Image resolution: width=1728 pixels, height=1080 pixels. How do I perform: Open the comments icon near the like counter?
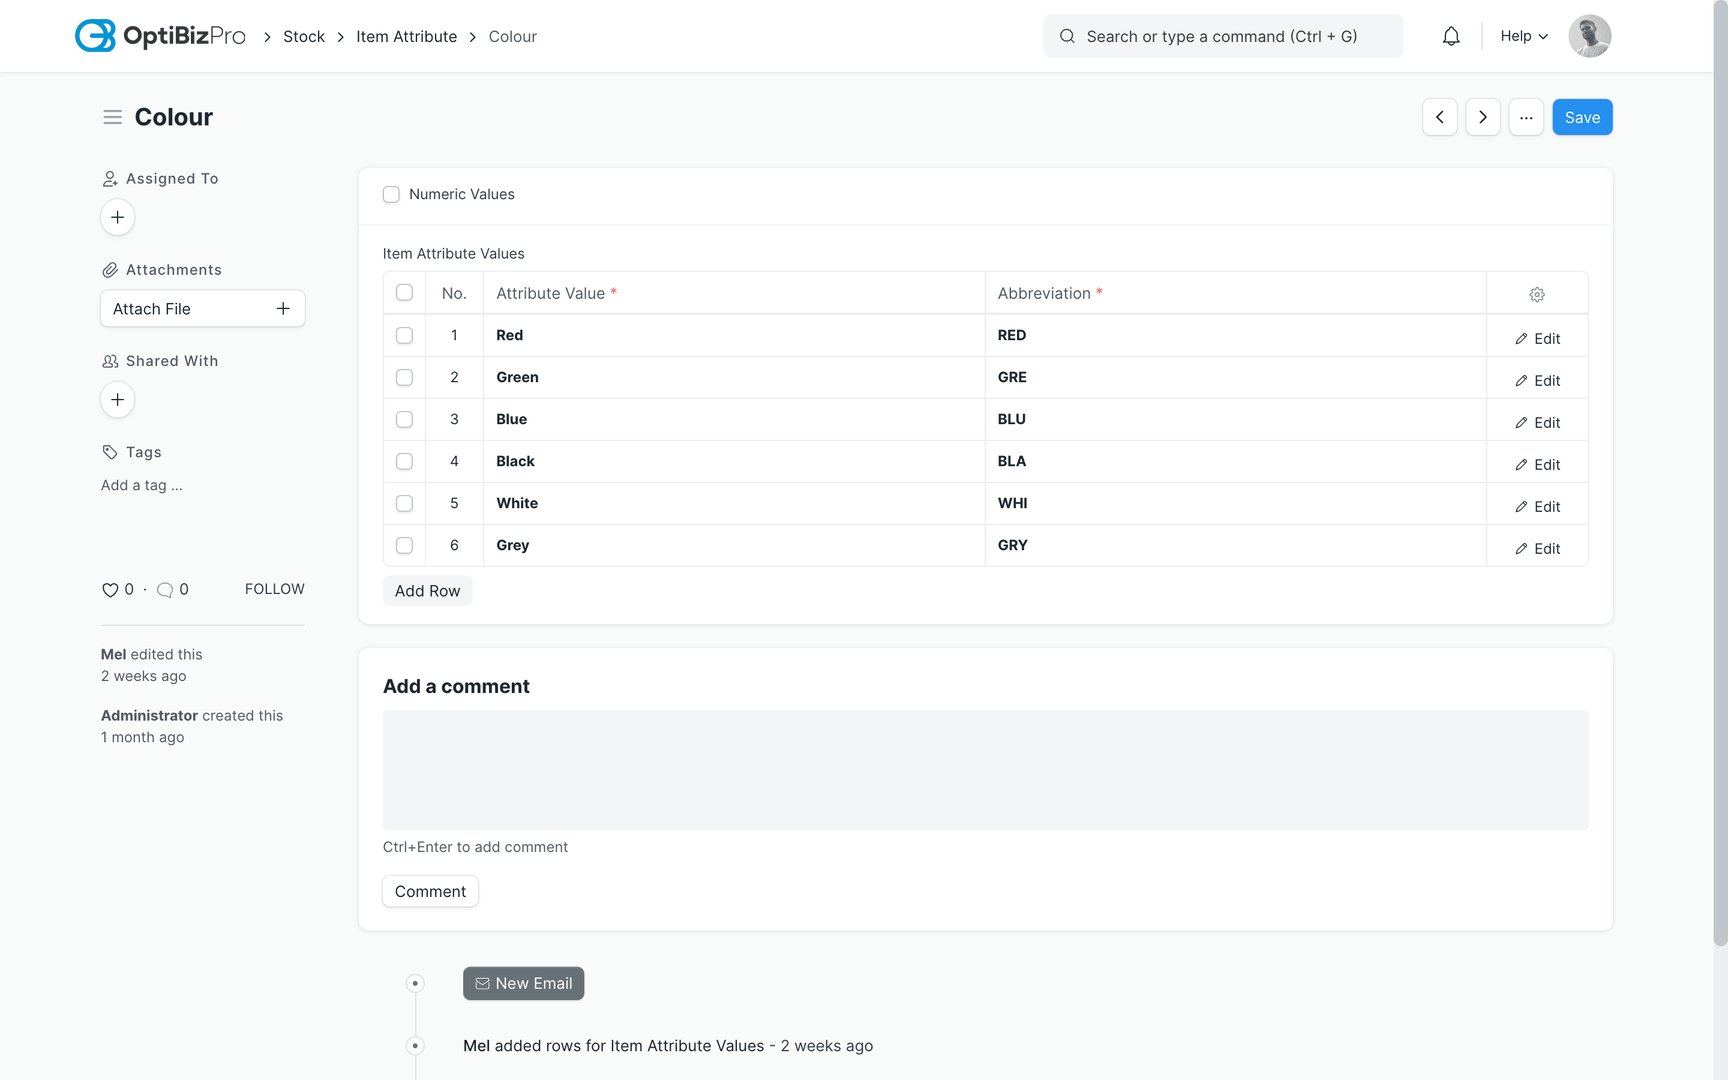(x=166, y=589)
